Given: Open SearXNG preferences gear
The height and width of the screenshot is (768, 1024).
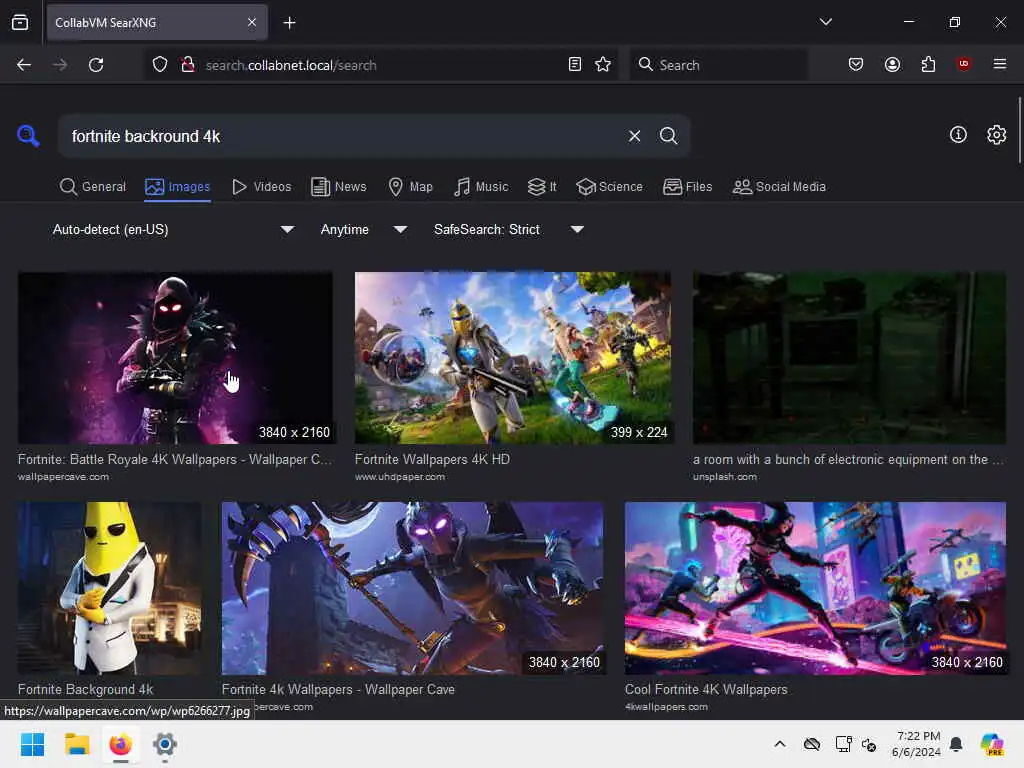Looking at the screenshot, I should 996,135.
